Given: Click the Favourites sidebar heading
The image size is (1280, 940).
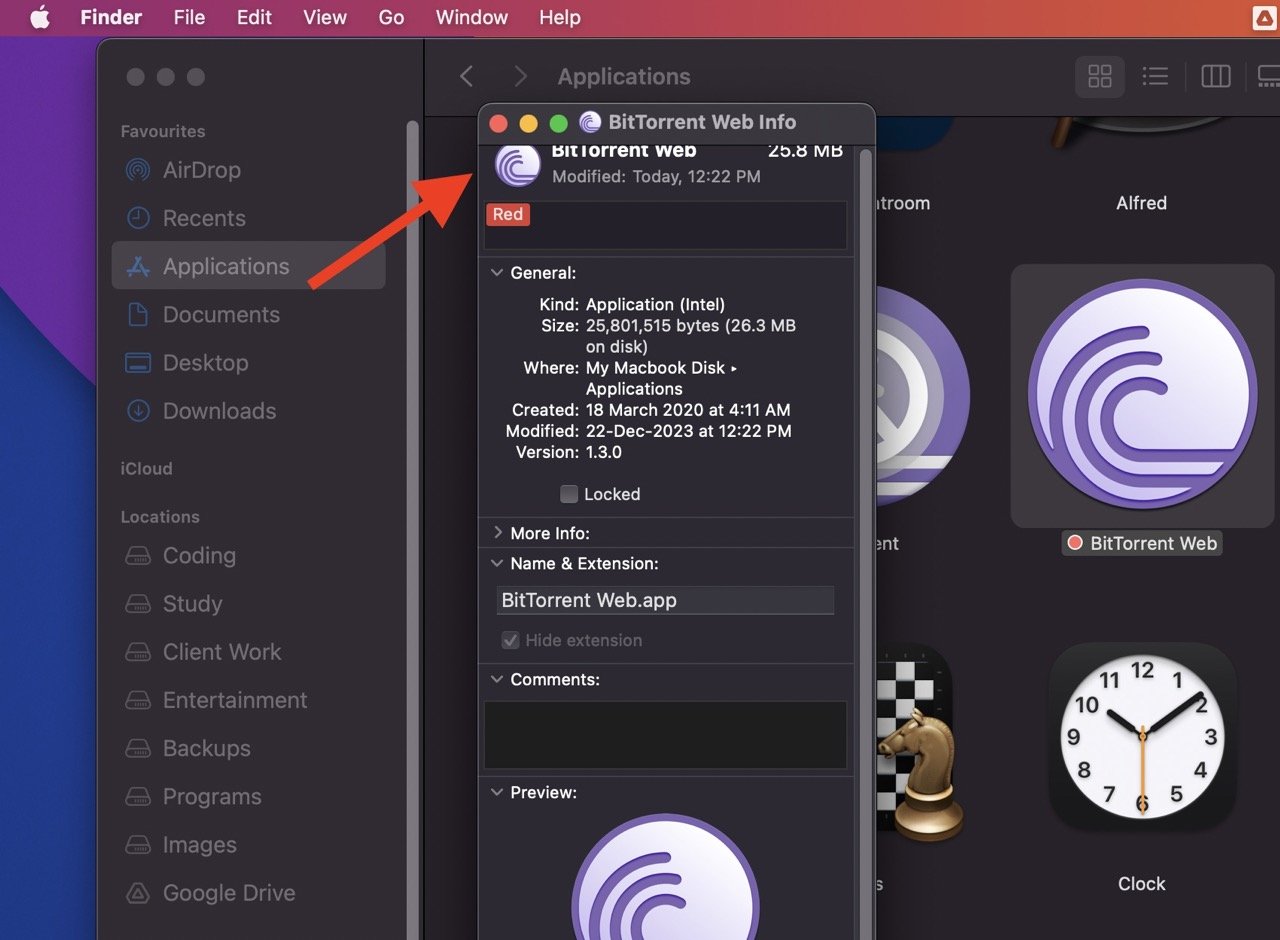Looking at the screenshot, I should (x=163, y=131).
